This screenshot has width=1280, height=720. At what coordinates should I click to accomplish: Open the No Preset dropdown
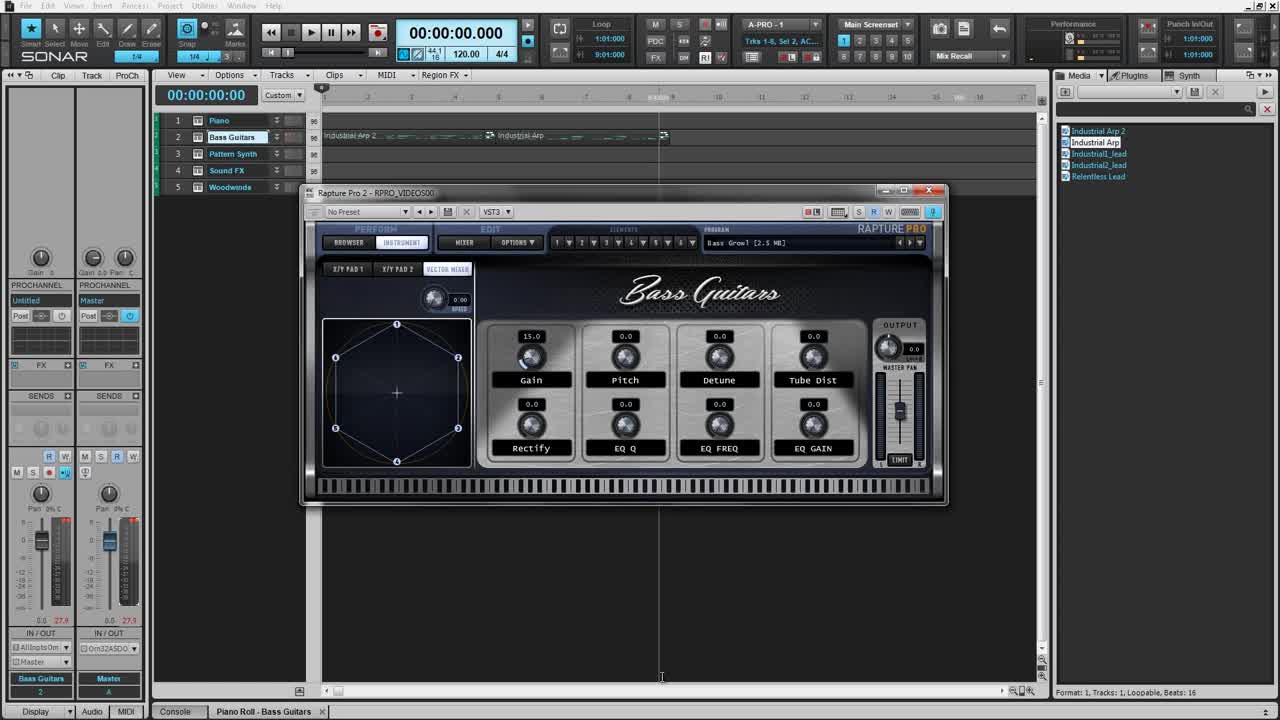(367, 212)
